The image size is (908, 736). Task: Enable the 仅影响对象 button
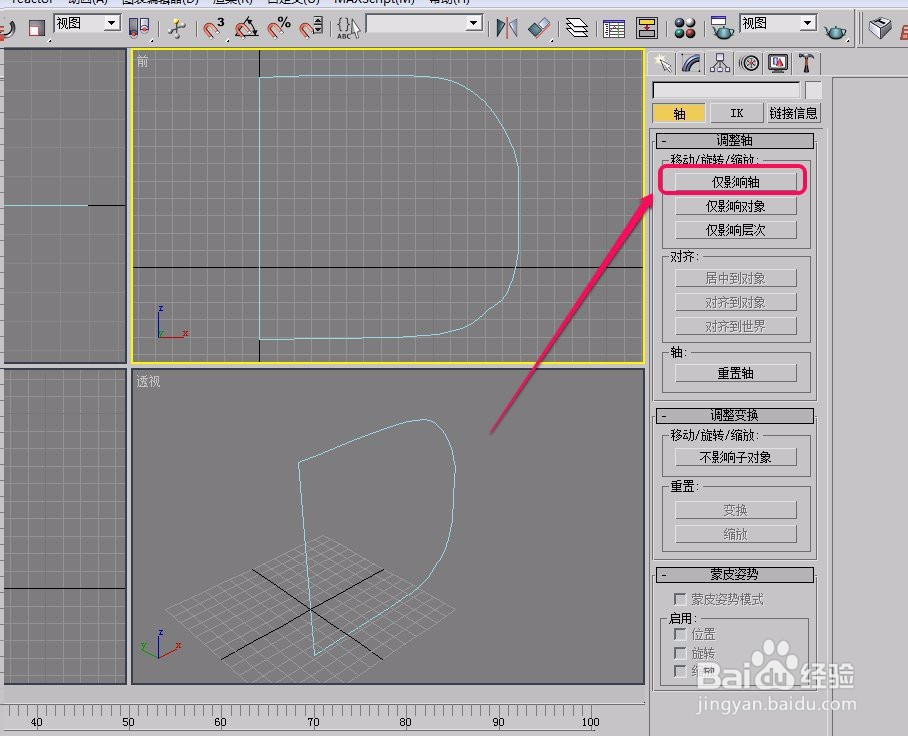click(x=735, y=206)
